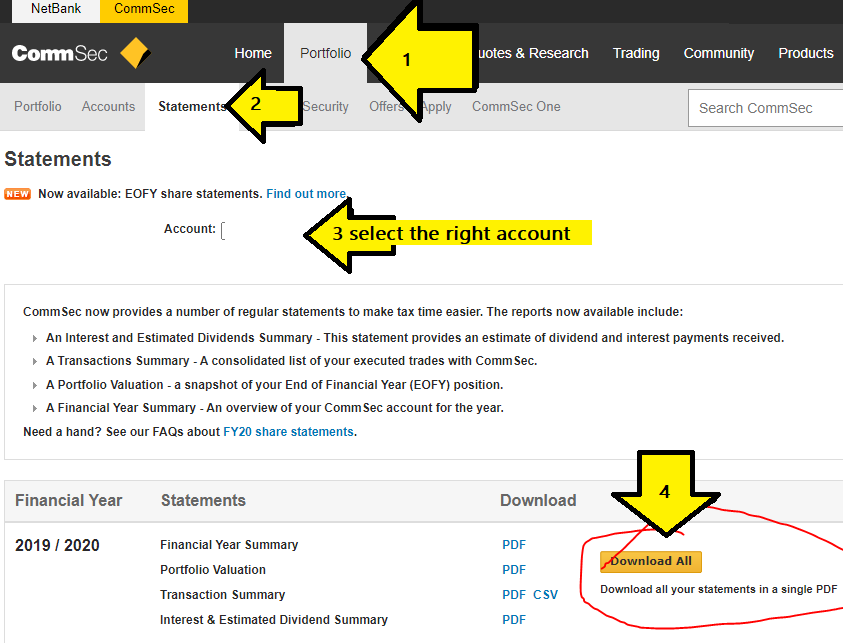Image resolution: width=843 pixels, height=643 pixels.
Task: Open the CommSec One sub-tab
Action: (516, 106)
